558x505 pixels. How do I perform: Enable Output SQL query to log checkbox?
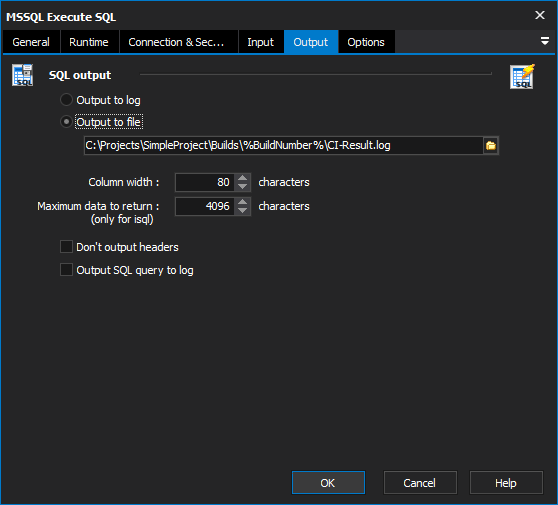coord(67,270)
